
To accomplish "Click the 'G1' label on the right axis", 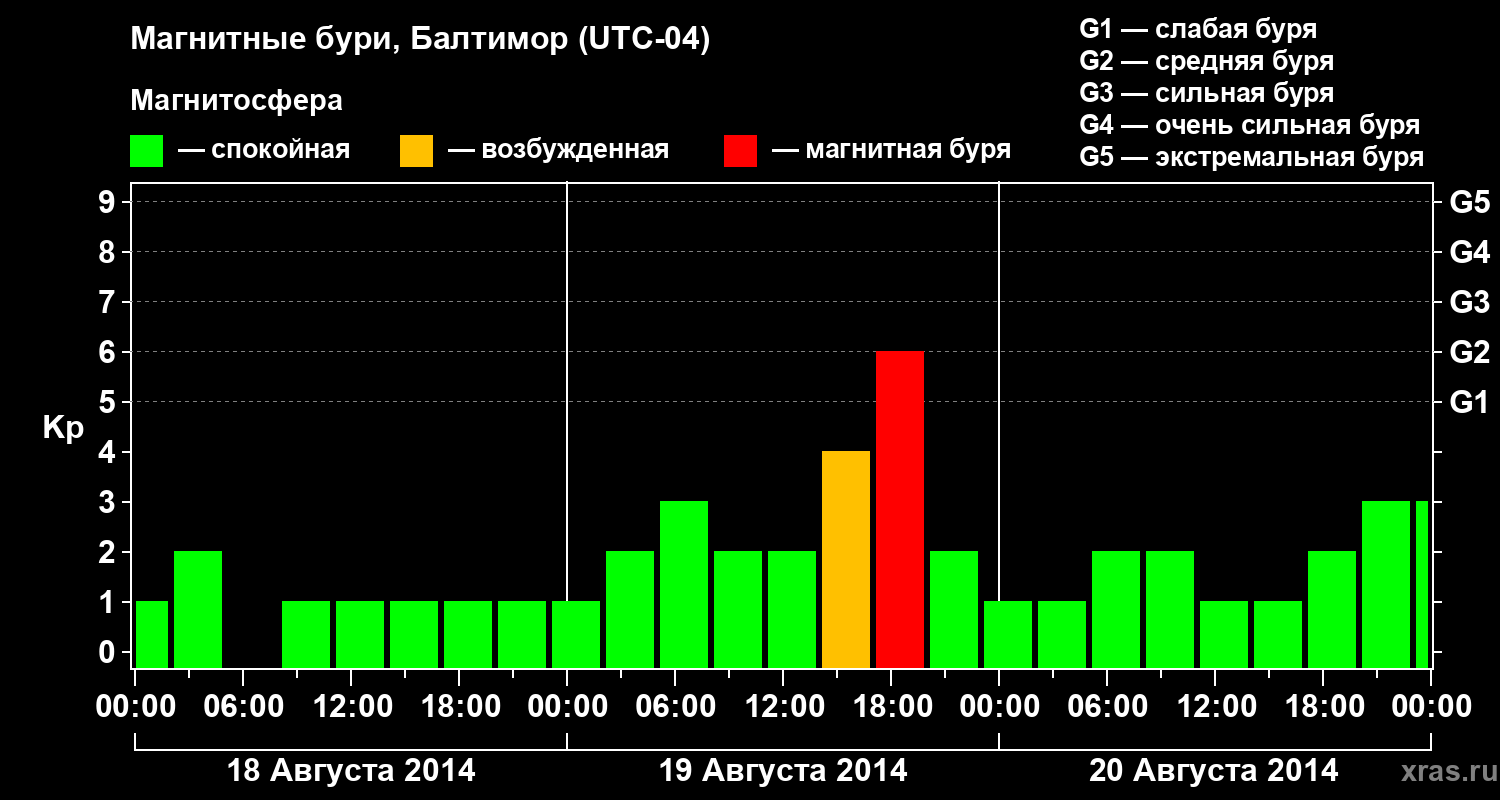I will click(x=1470, y=402).
